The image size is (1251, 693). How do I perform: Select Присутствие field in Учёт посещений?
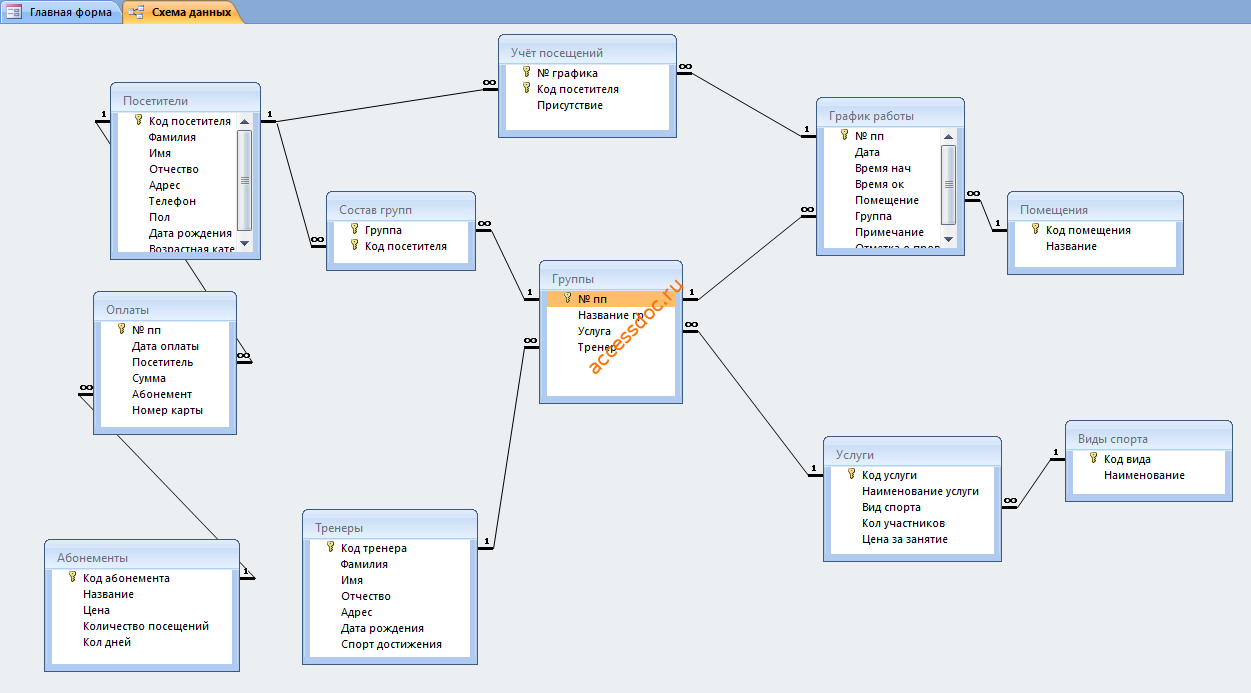coord(570,105)
